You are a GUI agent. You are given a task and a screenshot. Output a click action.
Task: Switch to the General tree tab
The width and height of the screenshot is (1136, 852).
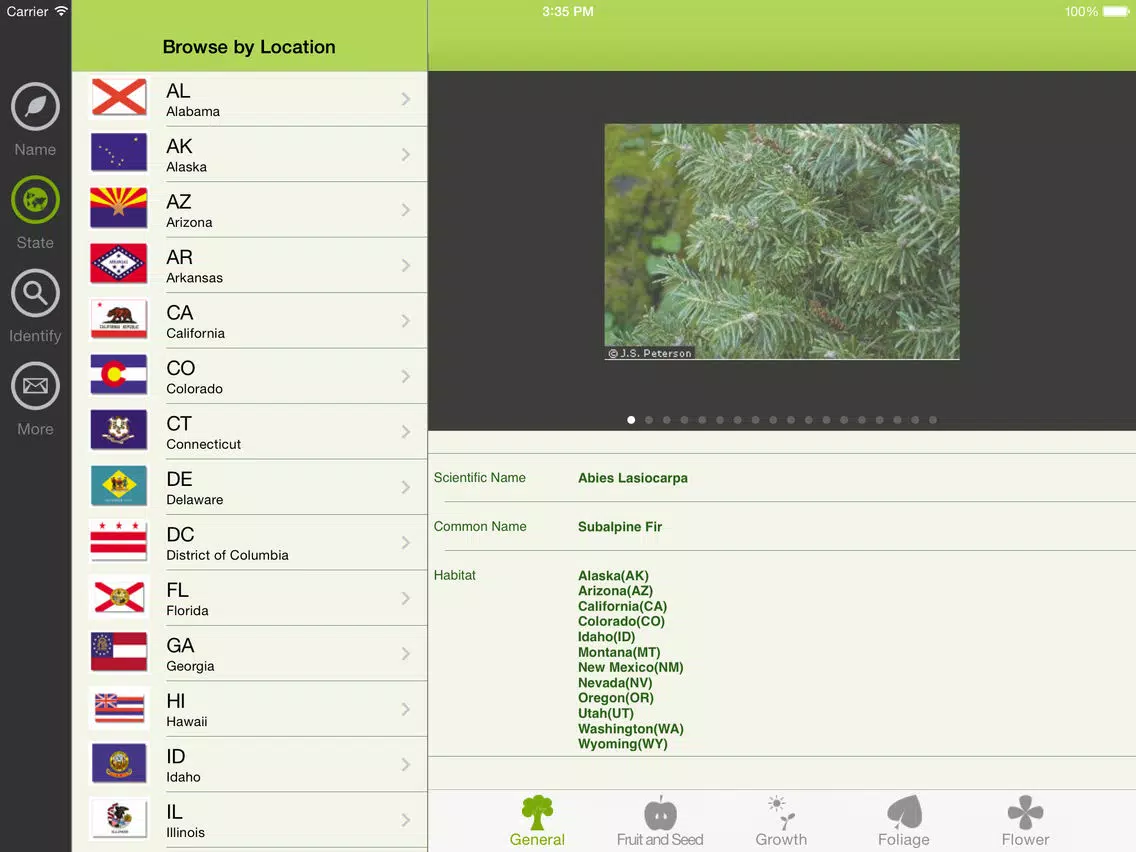pos(537,822)
